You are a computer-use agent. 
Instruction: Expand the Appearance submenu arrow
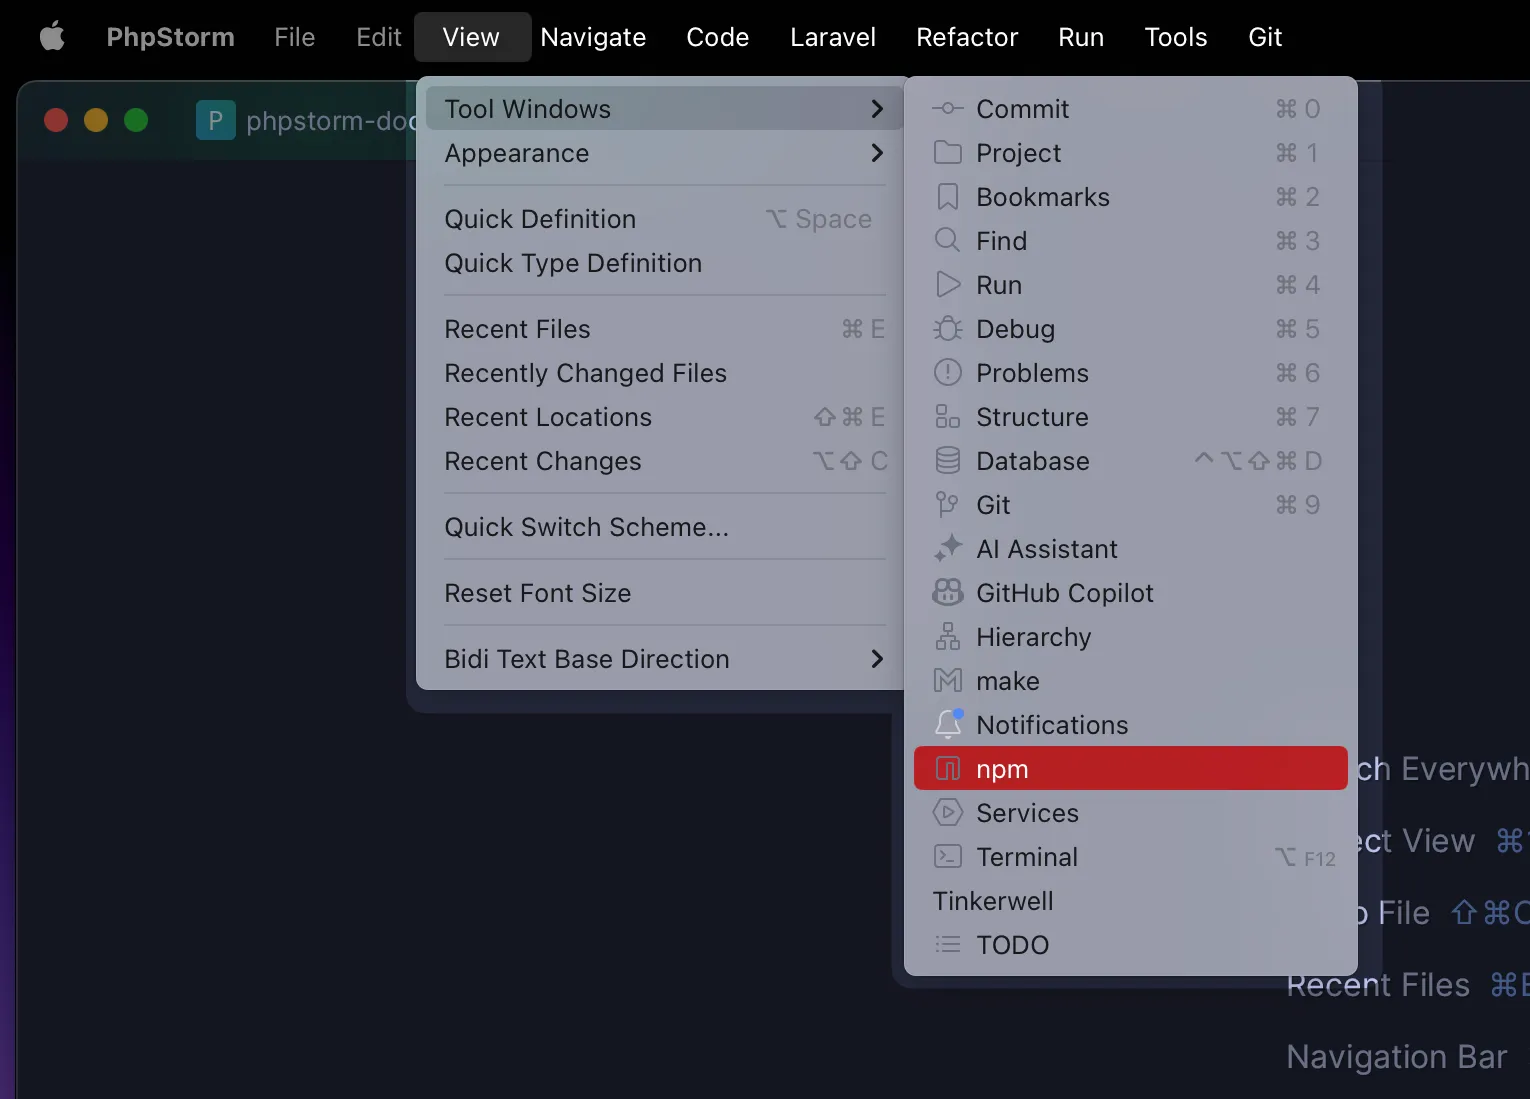point(877,153)
